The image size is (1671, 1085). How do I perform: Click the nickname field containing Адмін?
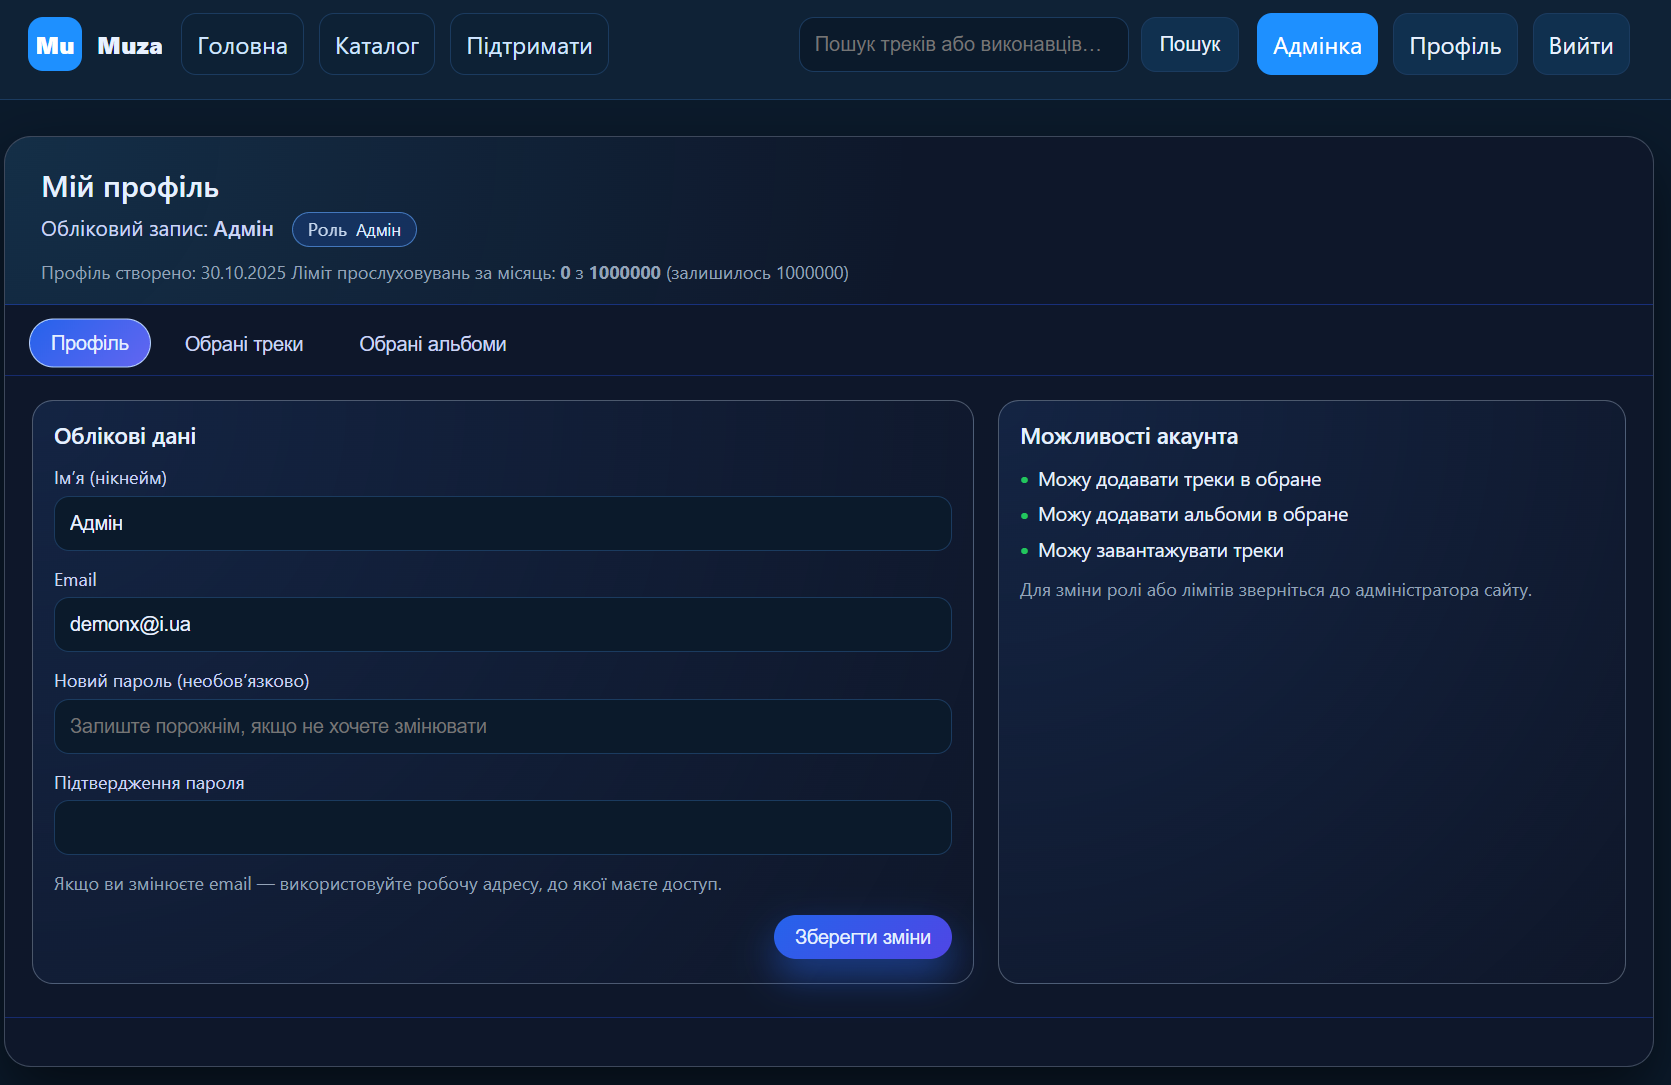502,523
